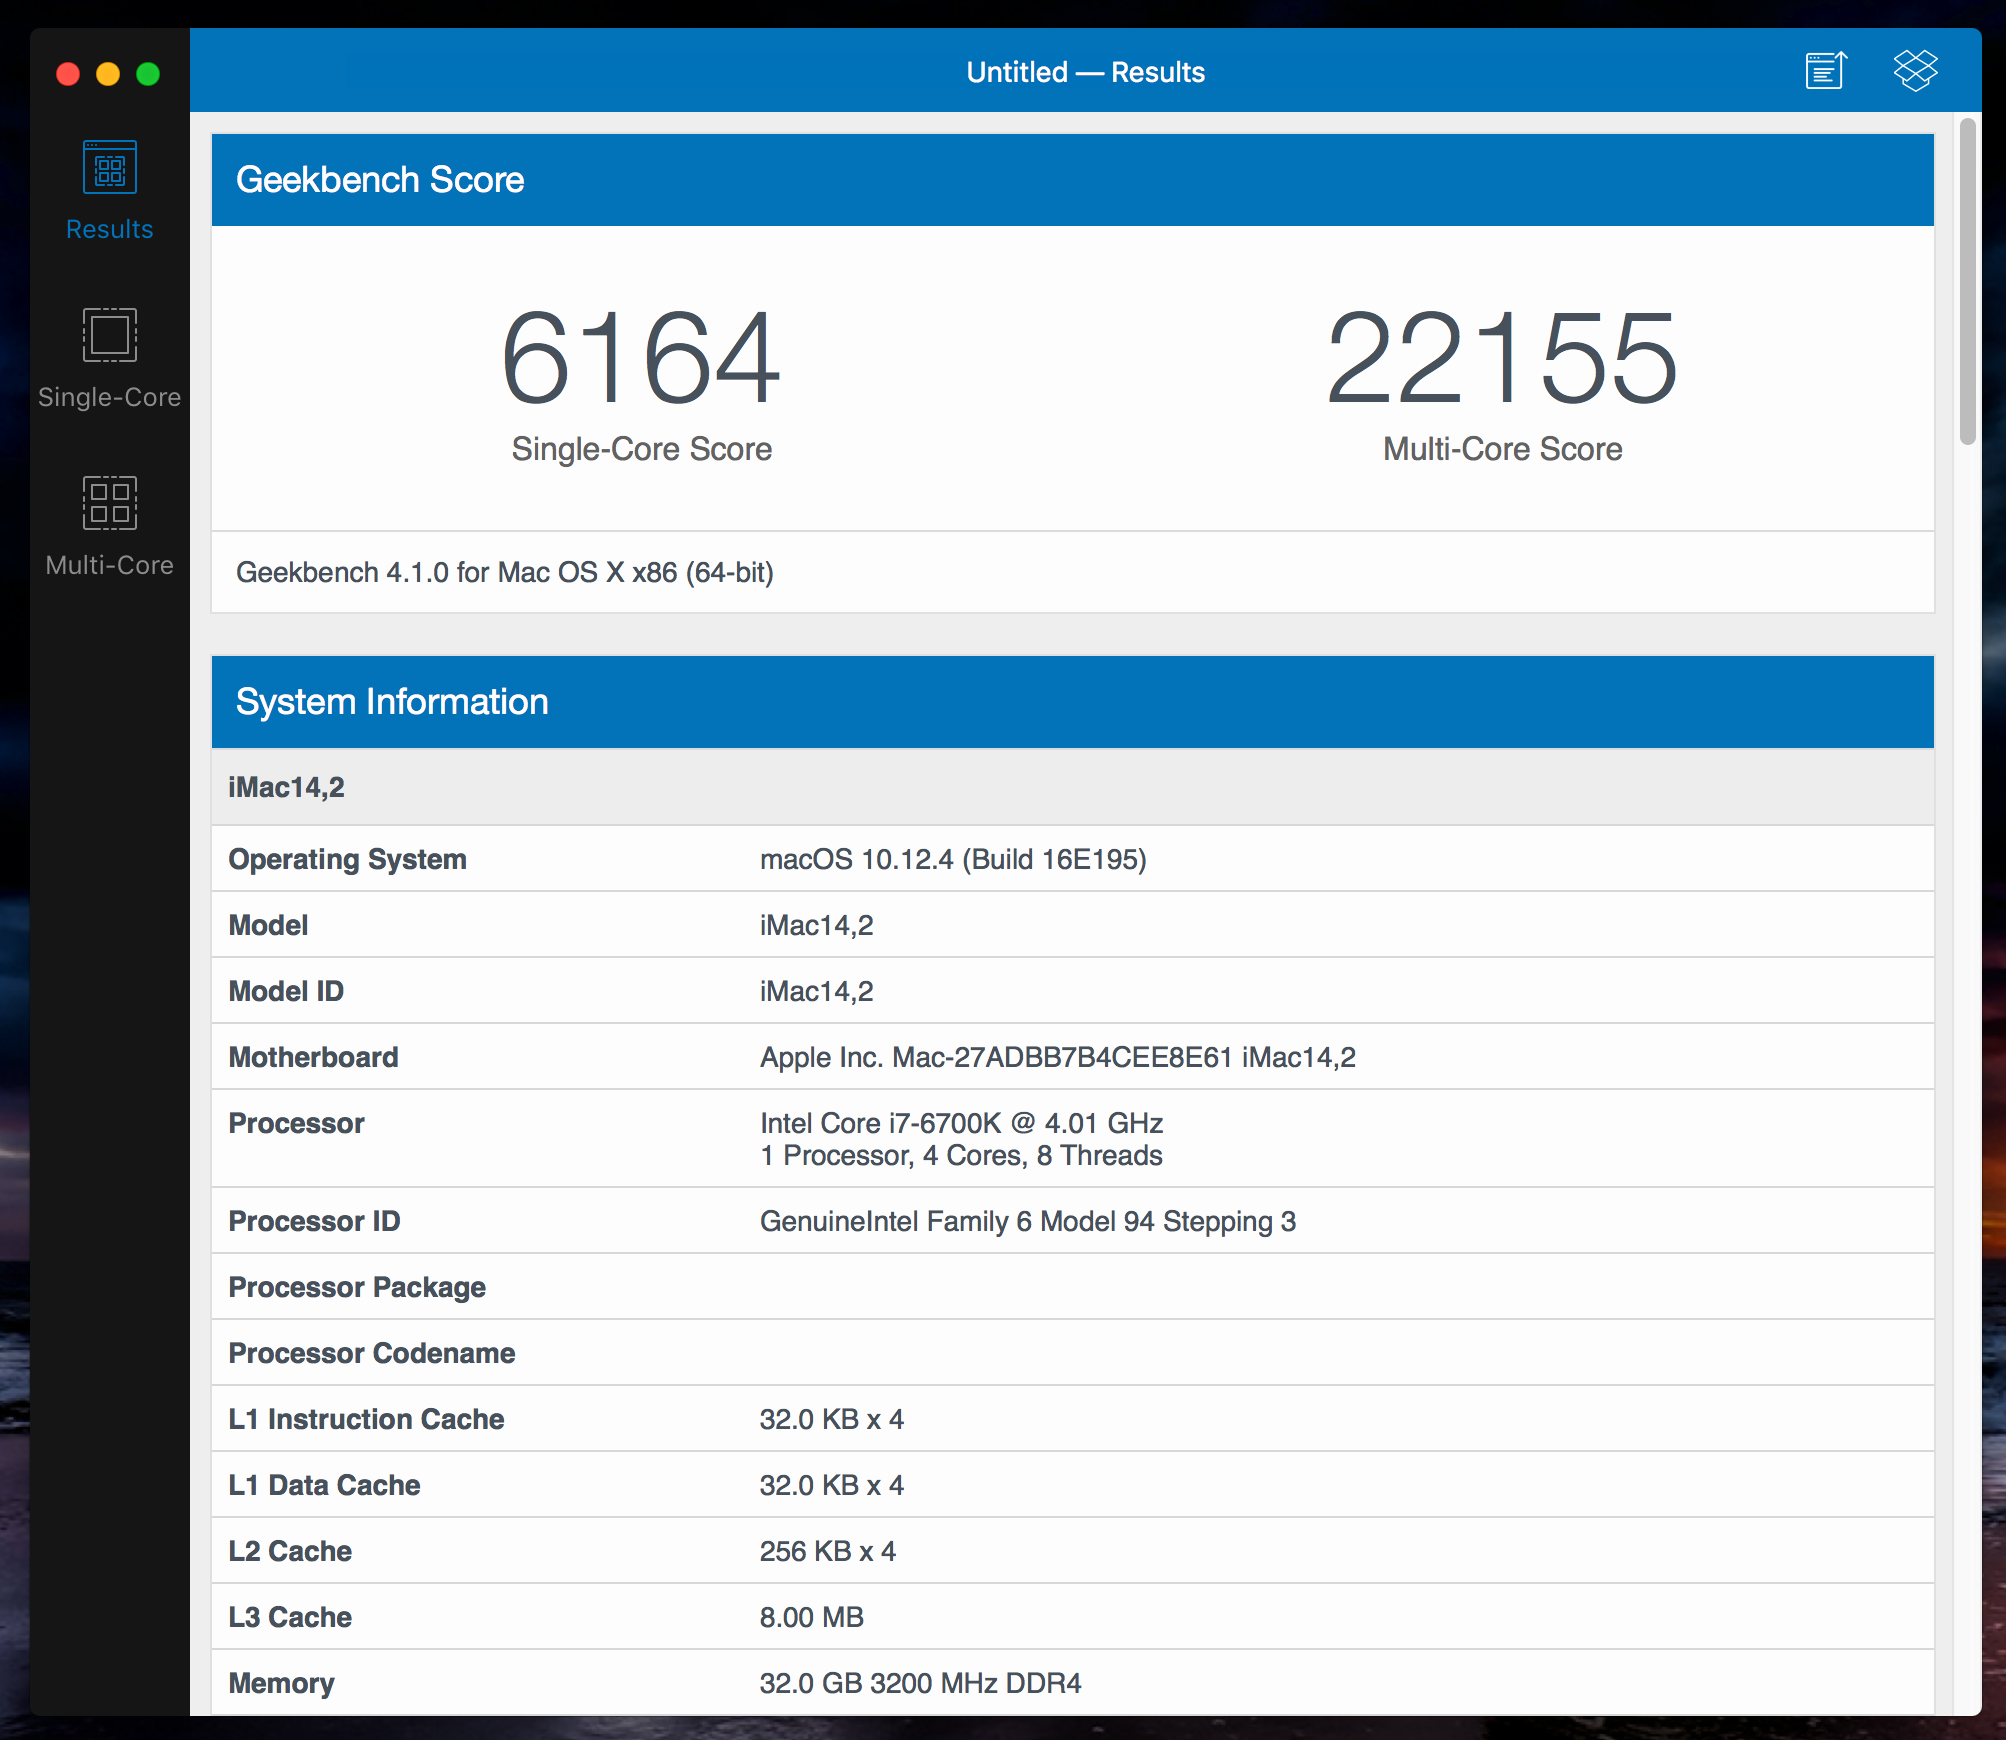2006x1740 pixels.
Task: Click the Untitled — Results window title
Action: [1085, 72]
